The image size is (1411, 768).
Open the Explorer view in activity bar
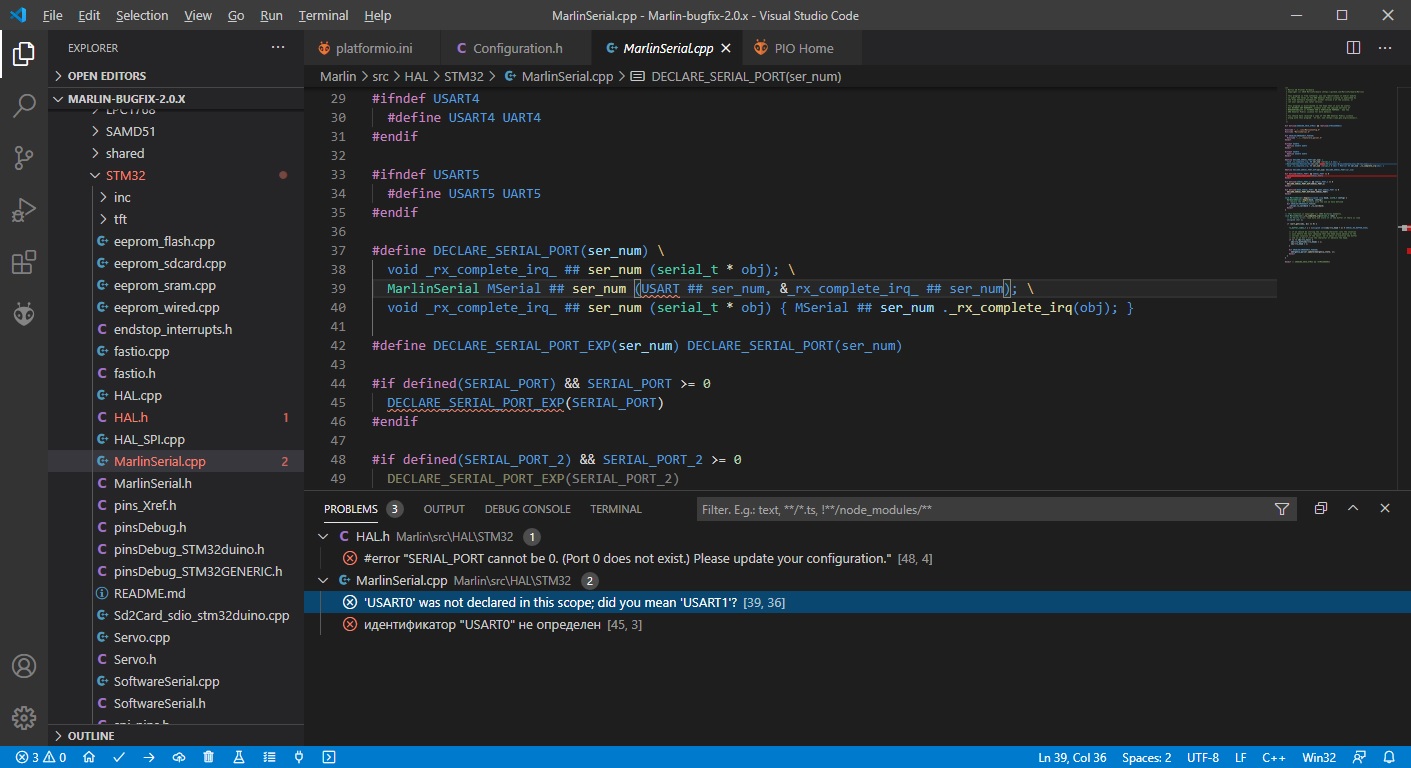24,53
